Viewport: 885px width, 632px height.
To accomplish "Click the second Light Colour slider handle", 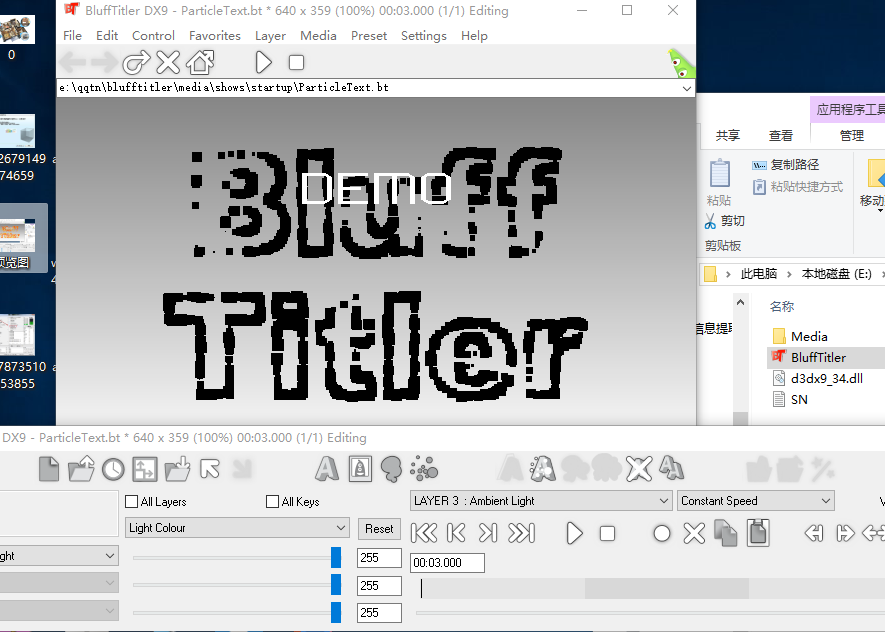I will click(x=336, y=585).
